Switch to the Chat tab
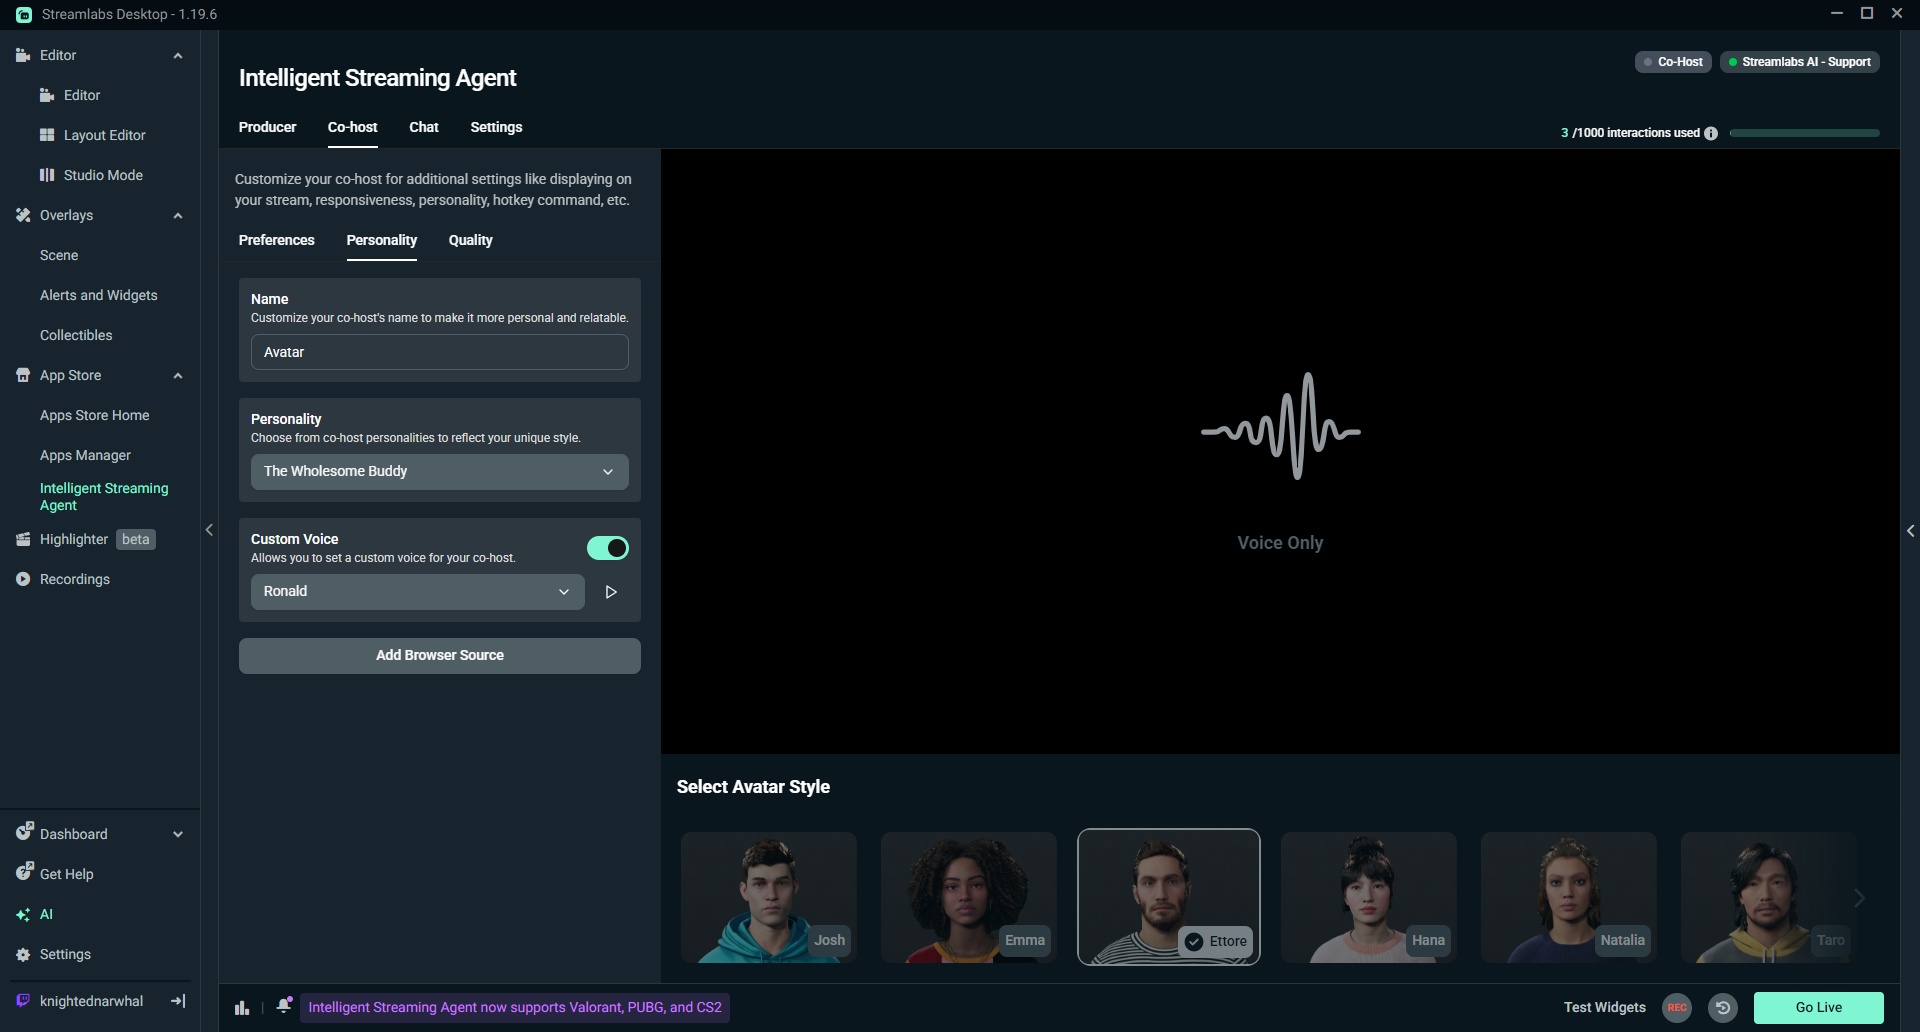Image resolution: width=1920 pixels, height=1032 pixels. (x=423, y=127)
